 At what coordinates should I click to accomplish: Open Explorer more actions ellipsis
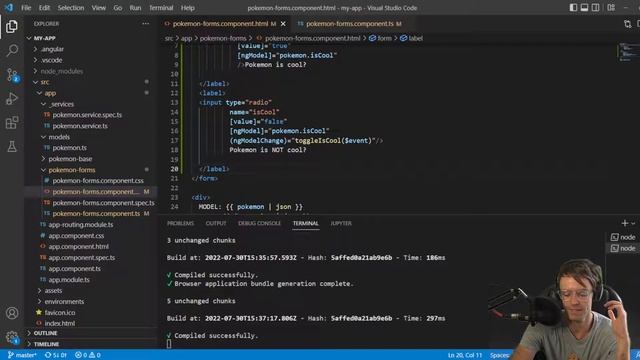pos(146,24)
